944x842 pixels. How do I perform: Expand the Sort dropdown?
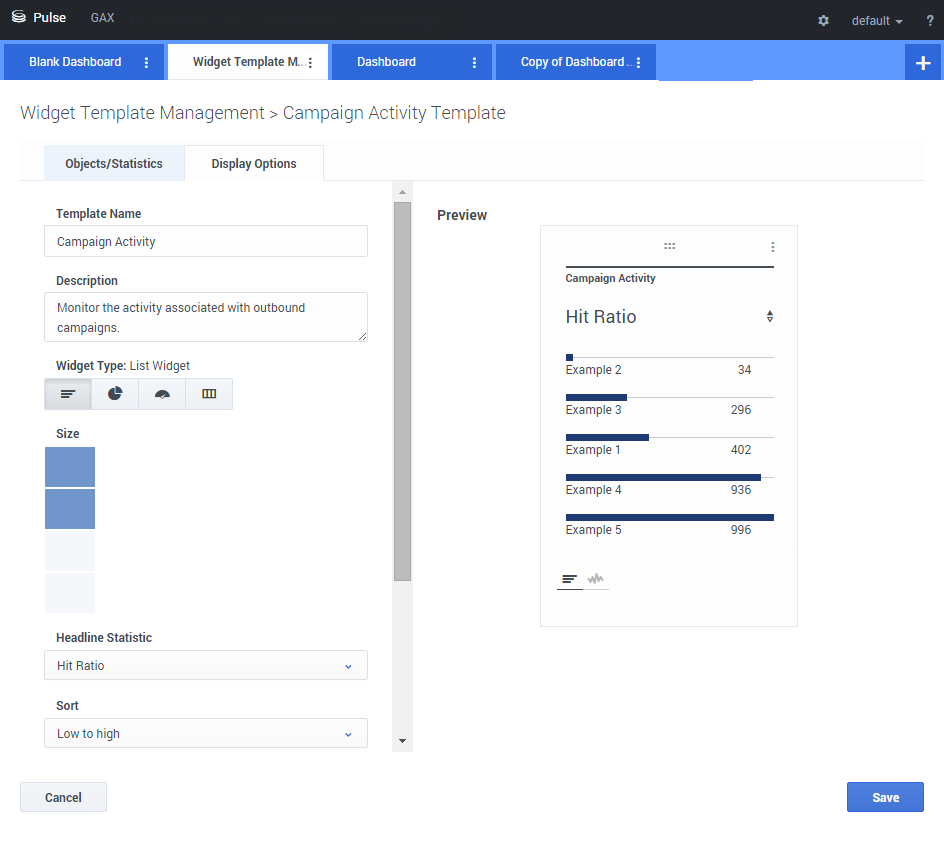[x=206, y=734]
